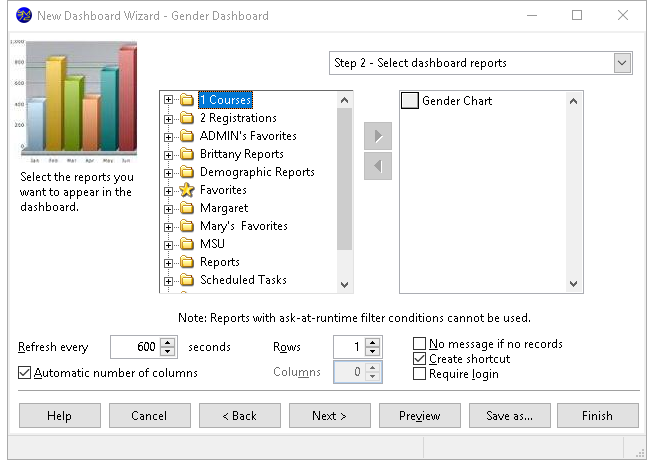The height and width of the screenshot is (467, 654).
Task: Click the Help button
Action: pyautogui.click(x=60, y=415)
